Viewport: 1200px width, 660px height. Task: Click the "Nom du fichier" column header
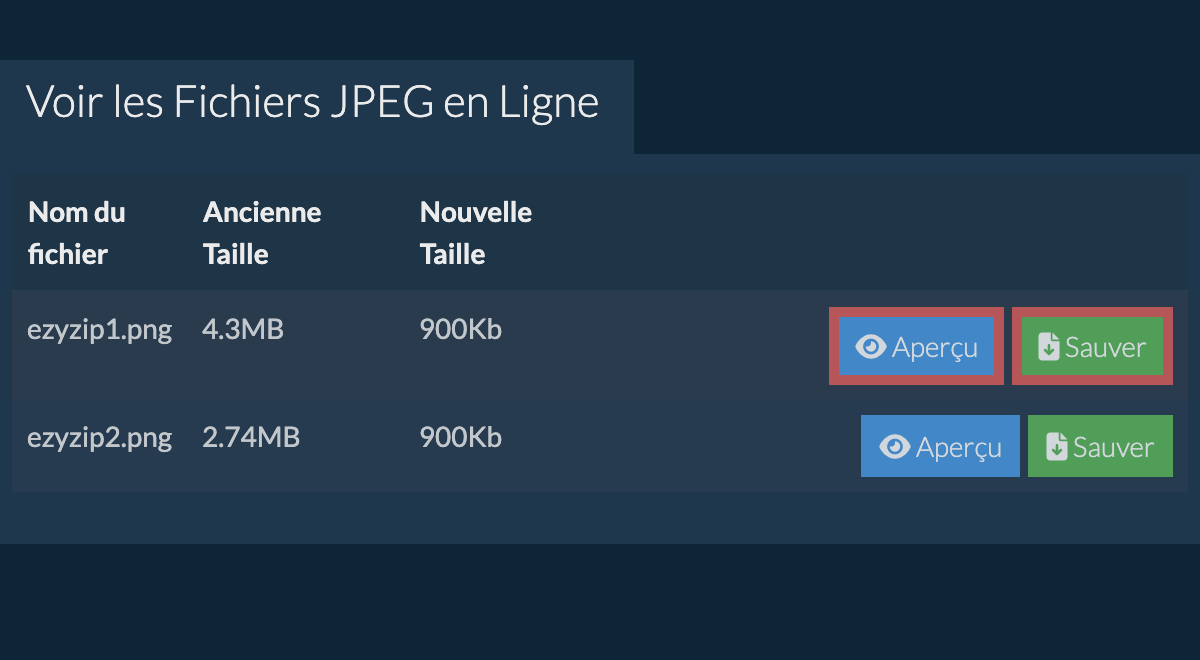pyautogui.click(x=77, y=233)
